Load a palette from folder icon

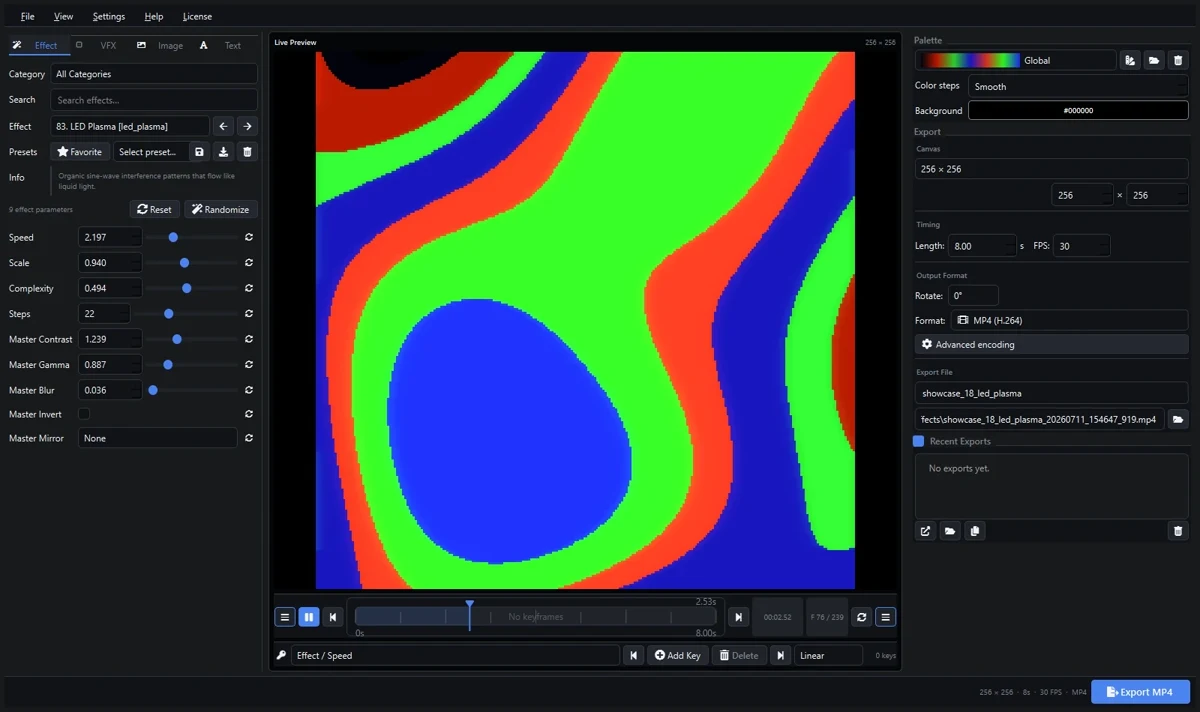(1154, 60)
